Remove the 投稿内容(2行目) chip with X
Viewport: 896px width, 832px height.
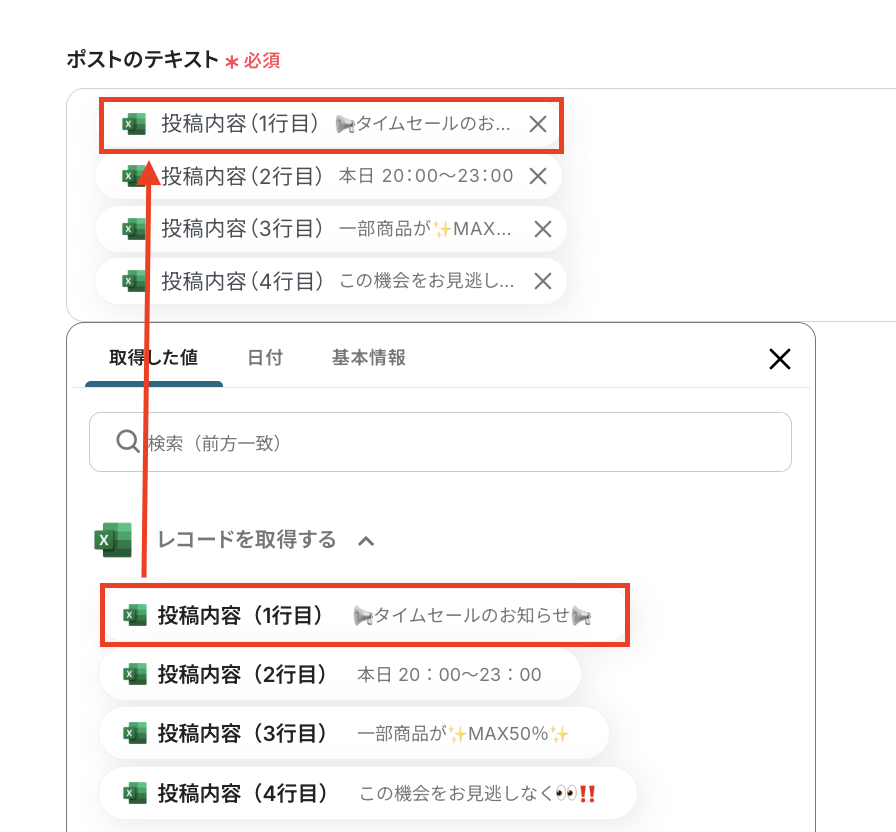(x=537, y=176)
